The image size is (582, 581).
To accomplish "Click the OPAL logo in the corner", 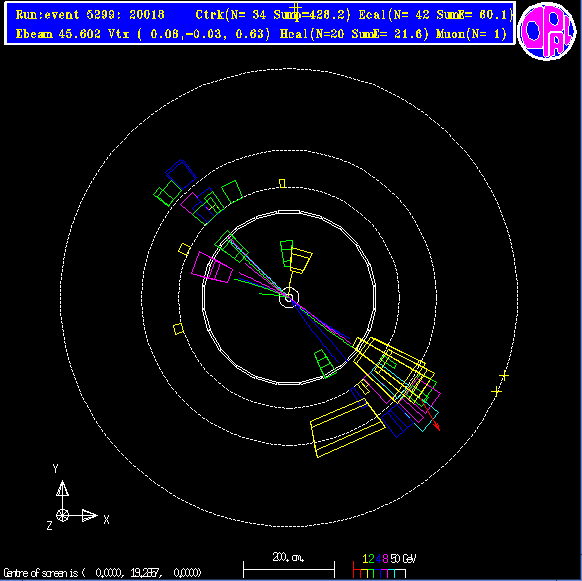I will [547, 31].
